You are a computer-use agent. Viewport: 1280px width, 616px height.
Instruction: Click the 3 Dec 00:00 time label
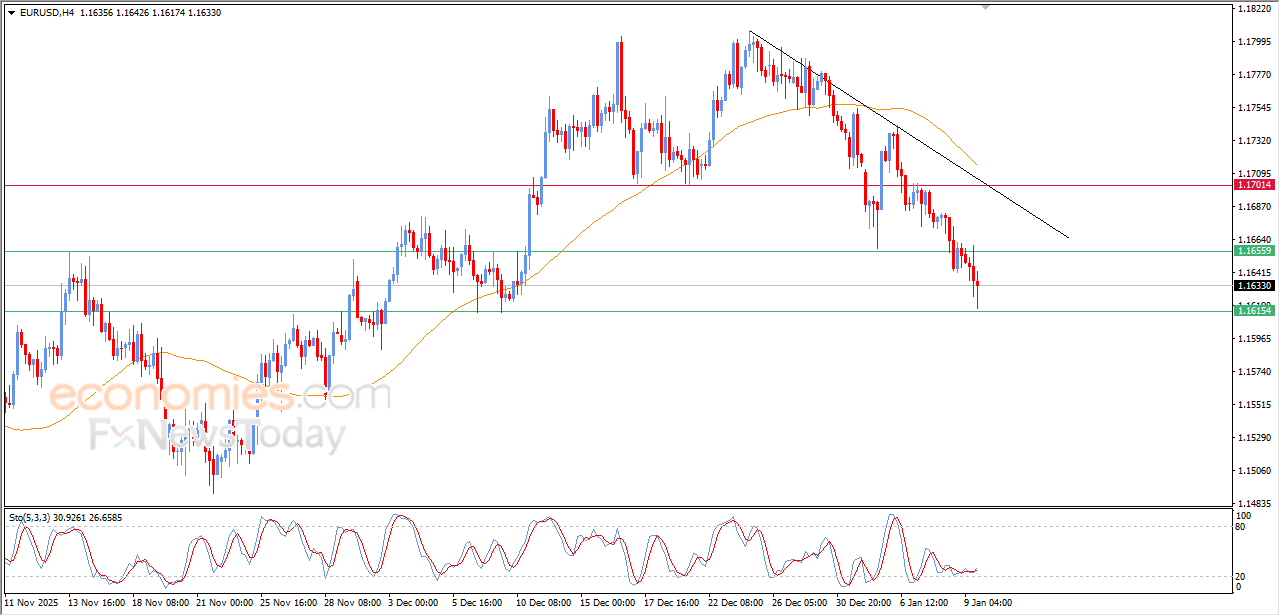(414, 603)
